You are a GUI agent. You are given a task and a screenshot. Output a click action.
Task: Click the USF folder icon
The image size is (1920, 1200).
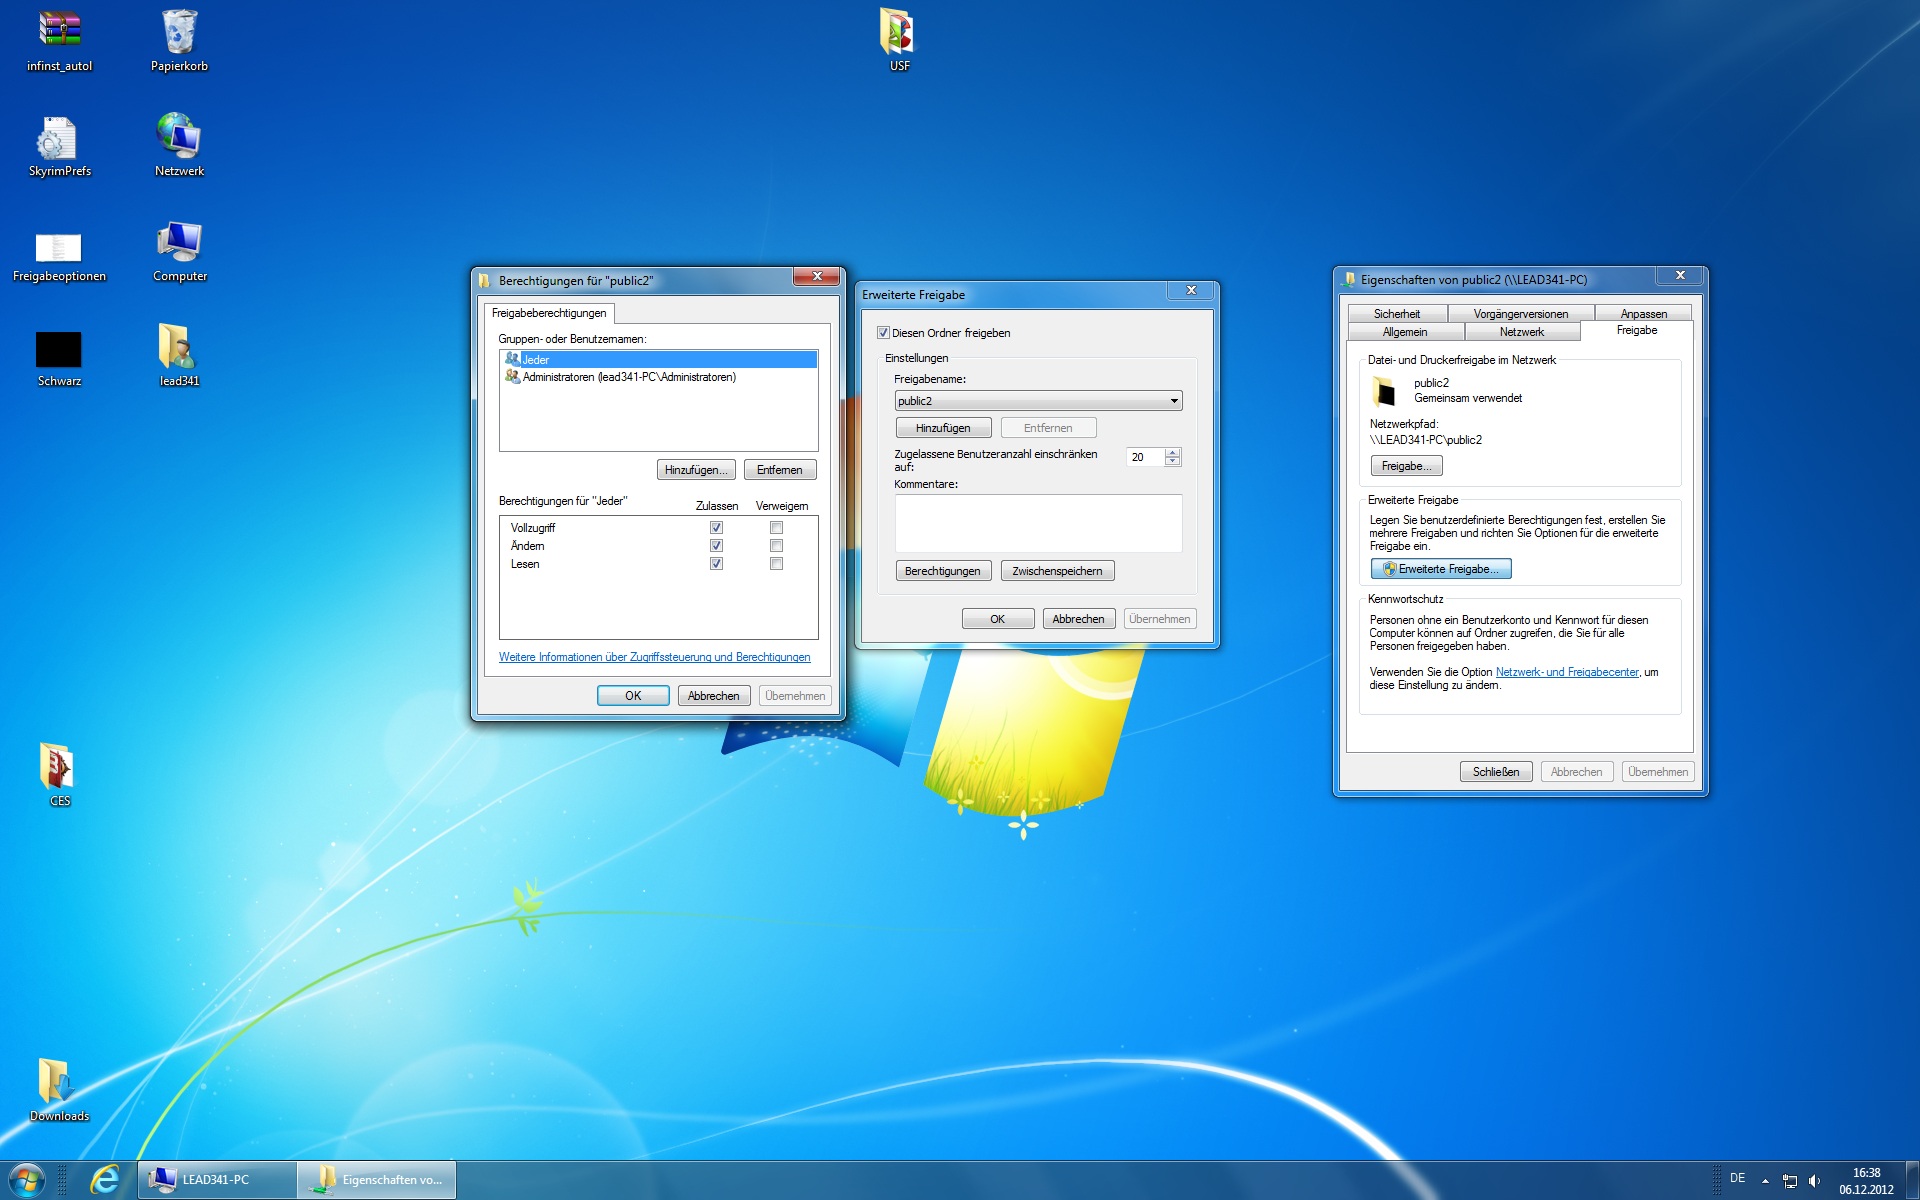coord(898,33)
